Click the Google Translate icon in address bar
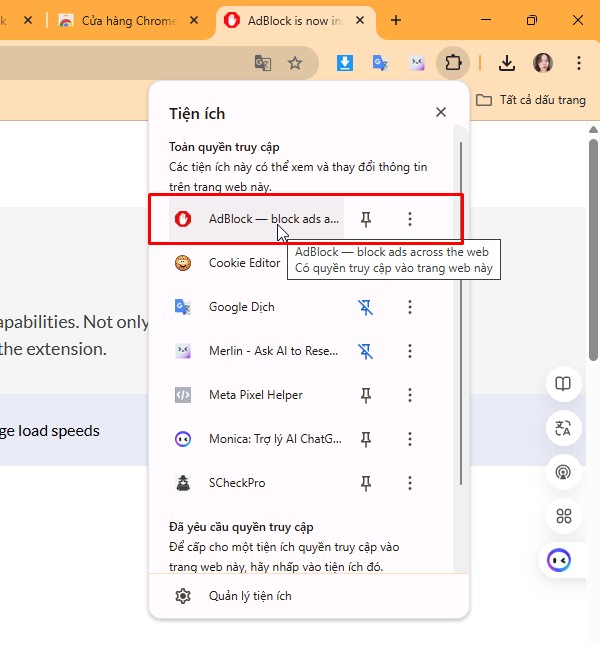Screen dimensions: 600x646 (x=262, y=63)
